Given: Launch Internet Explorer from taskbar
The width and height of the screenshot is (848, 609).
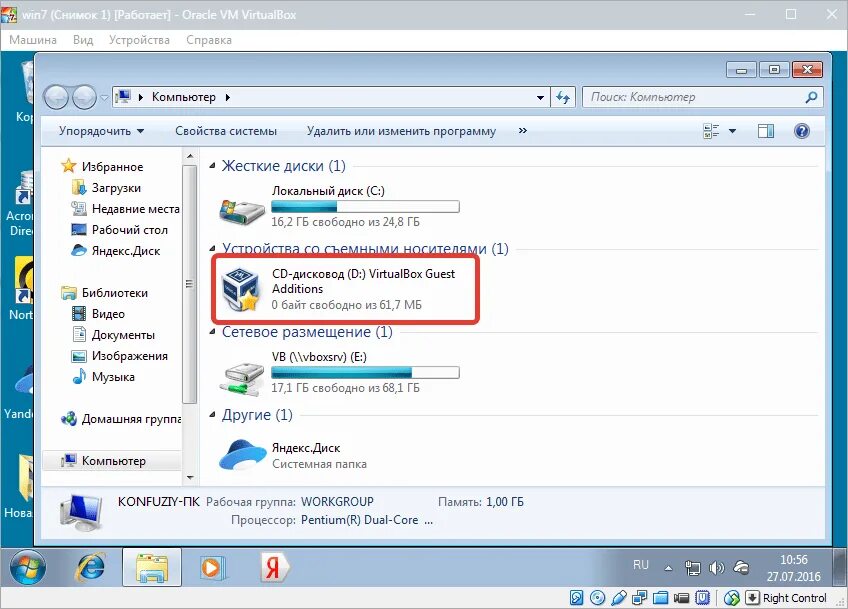Looking at the screenshot, I should coord(91,567).
